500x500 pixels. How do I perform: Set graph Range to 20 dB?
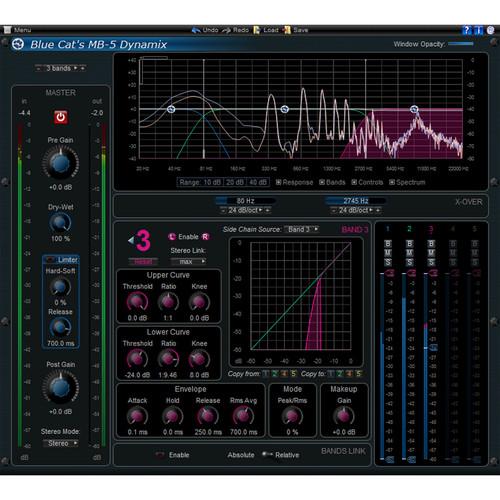235,182
